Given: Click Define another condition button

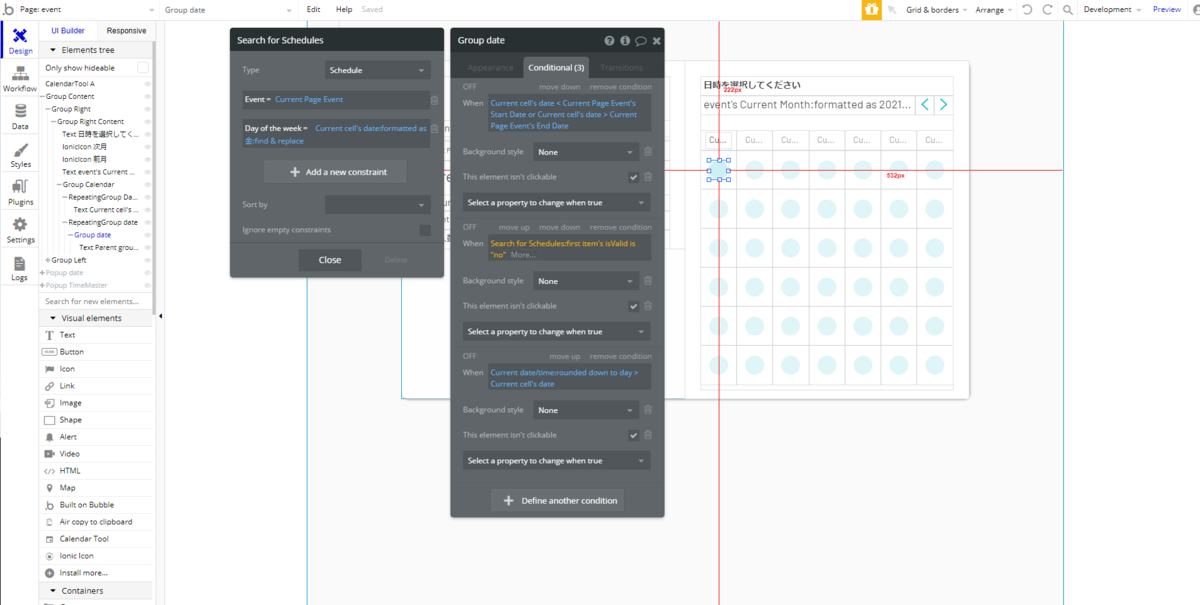Looking at the screenshot, I should pos(558,500).
